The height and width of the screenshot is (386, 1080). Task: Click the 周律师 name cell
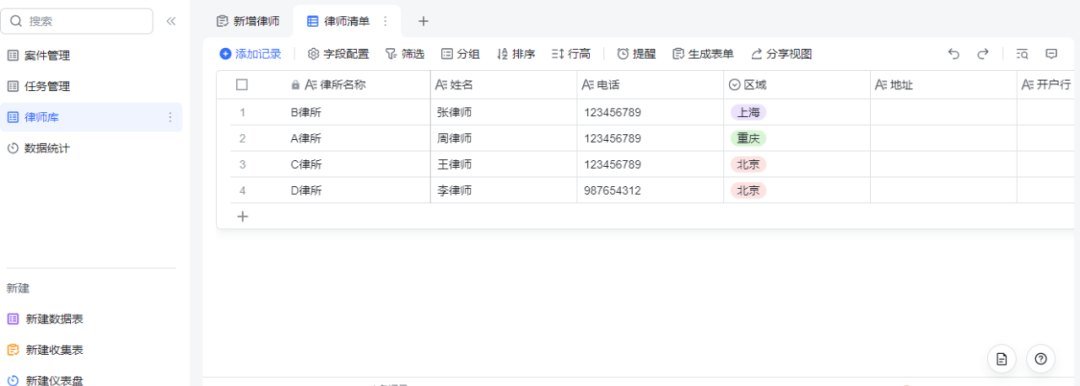tap(503, 139)
